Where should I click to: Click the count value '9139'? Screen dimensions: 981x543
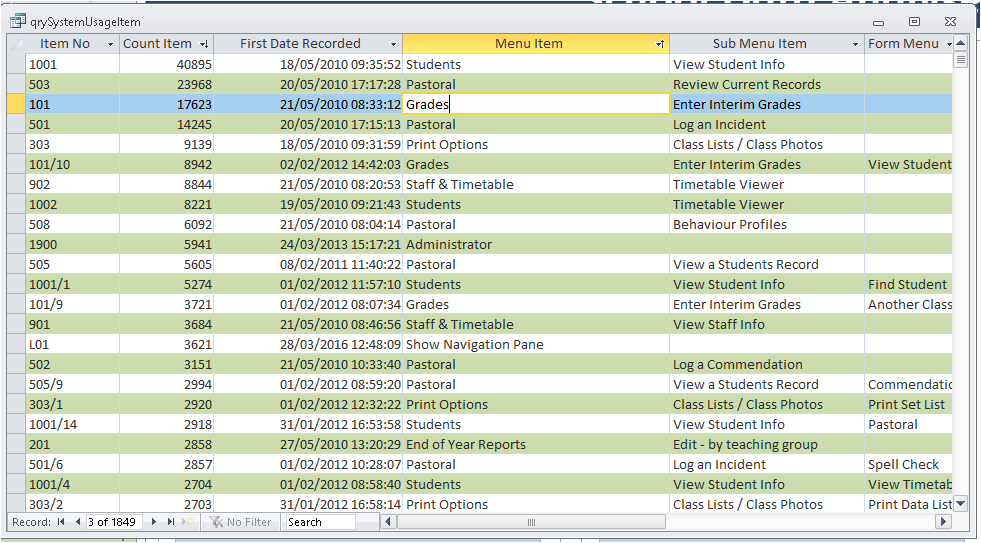(166, 144)
